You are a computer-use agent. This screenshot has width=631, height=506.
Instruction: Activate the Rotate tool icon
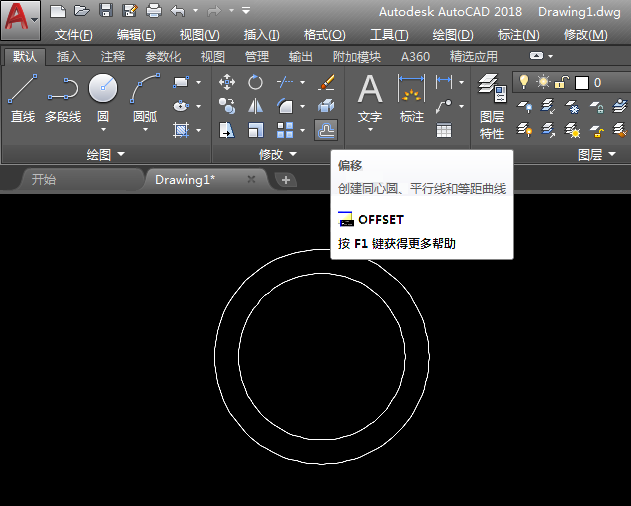point(256,82)
